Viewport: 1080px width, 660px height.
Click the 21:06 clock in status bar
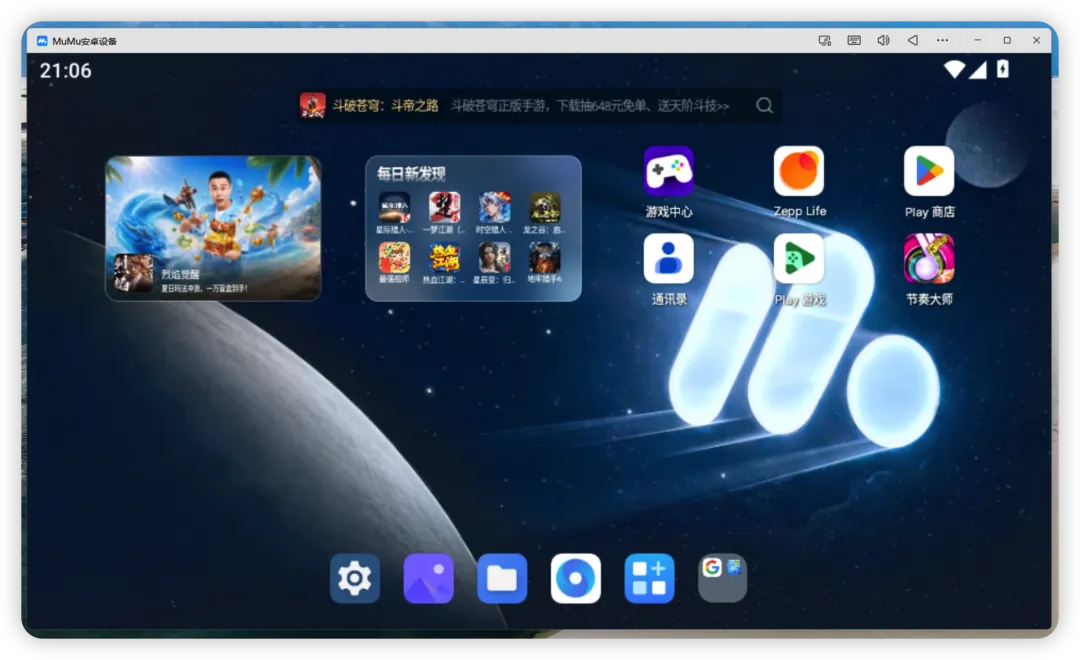click(x=65, y=70)
